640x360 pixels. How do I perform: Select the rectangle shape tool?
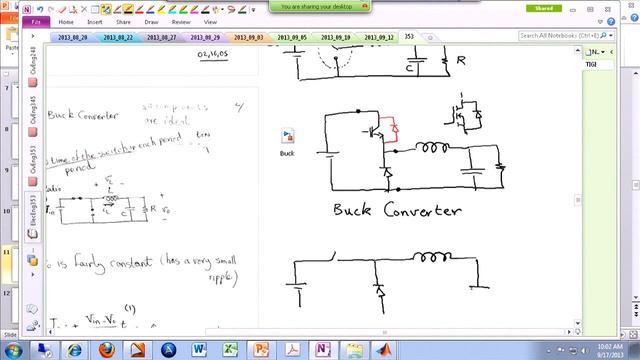point(95,9)
